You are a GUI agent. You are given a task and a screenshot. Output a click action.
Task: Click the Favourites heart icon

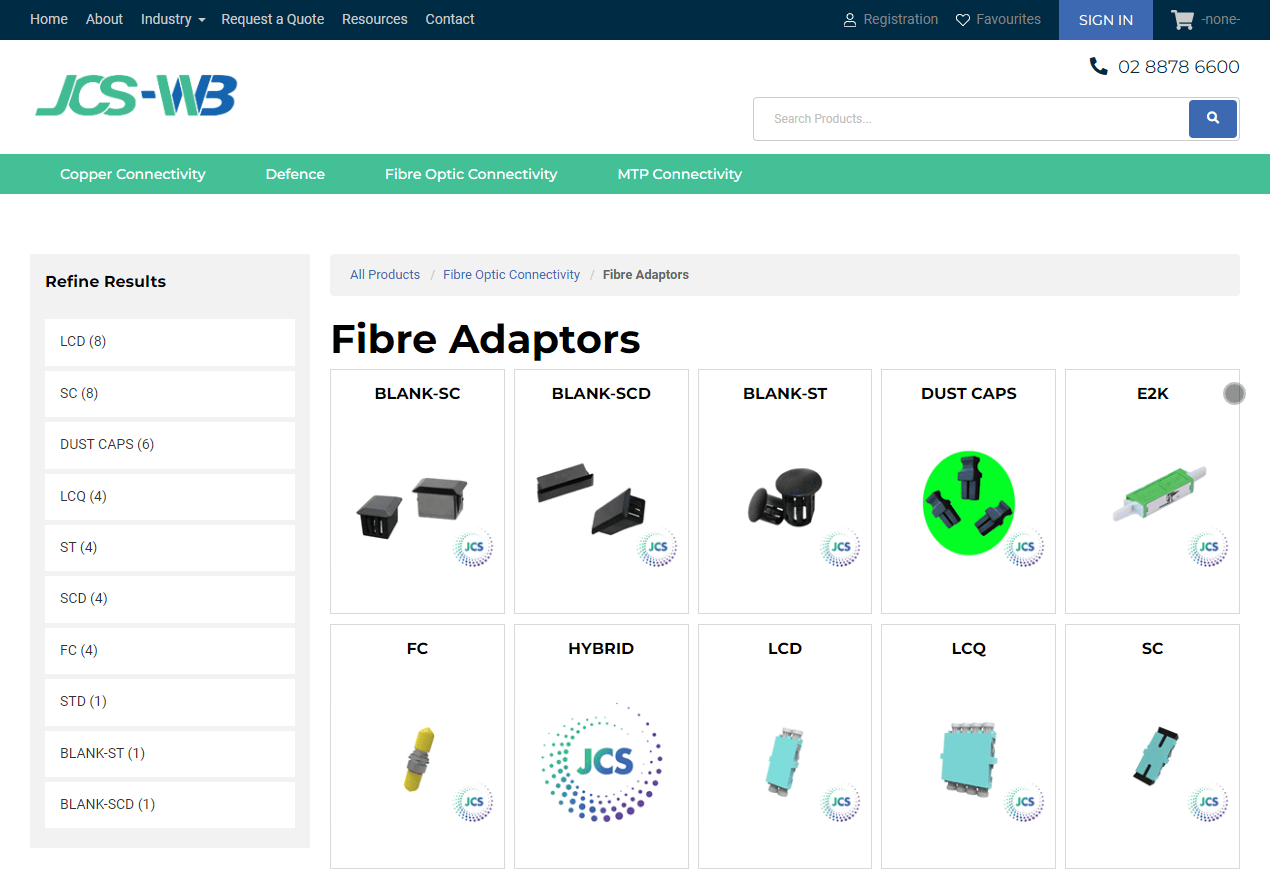tap(963, 20)
